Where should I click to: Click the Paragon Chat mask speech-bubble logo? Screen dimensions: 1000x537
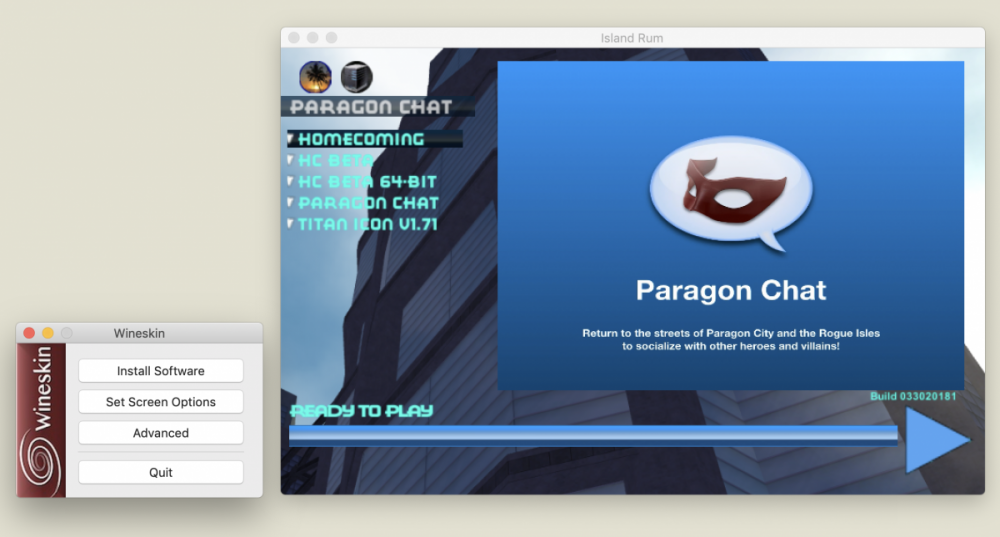pos(731,193)
